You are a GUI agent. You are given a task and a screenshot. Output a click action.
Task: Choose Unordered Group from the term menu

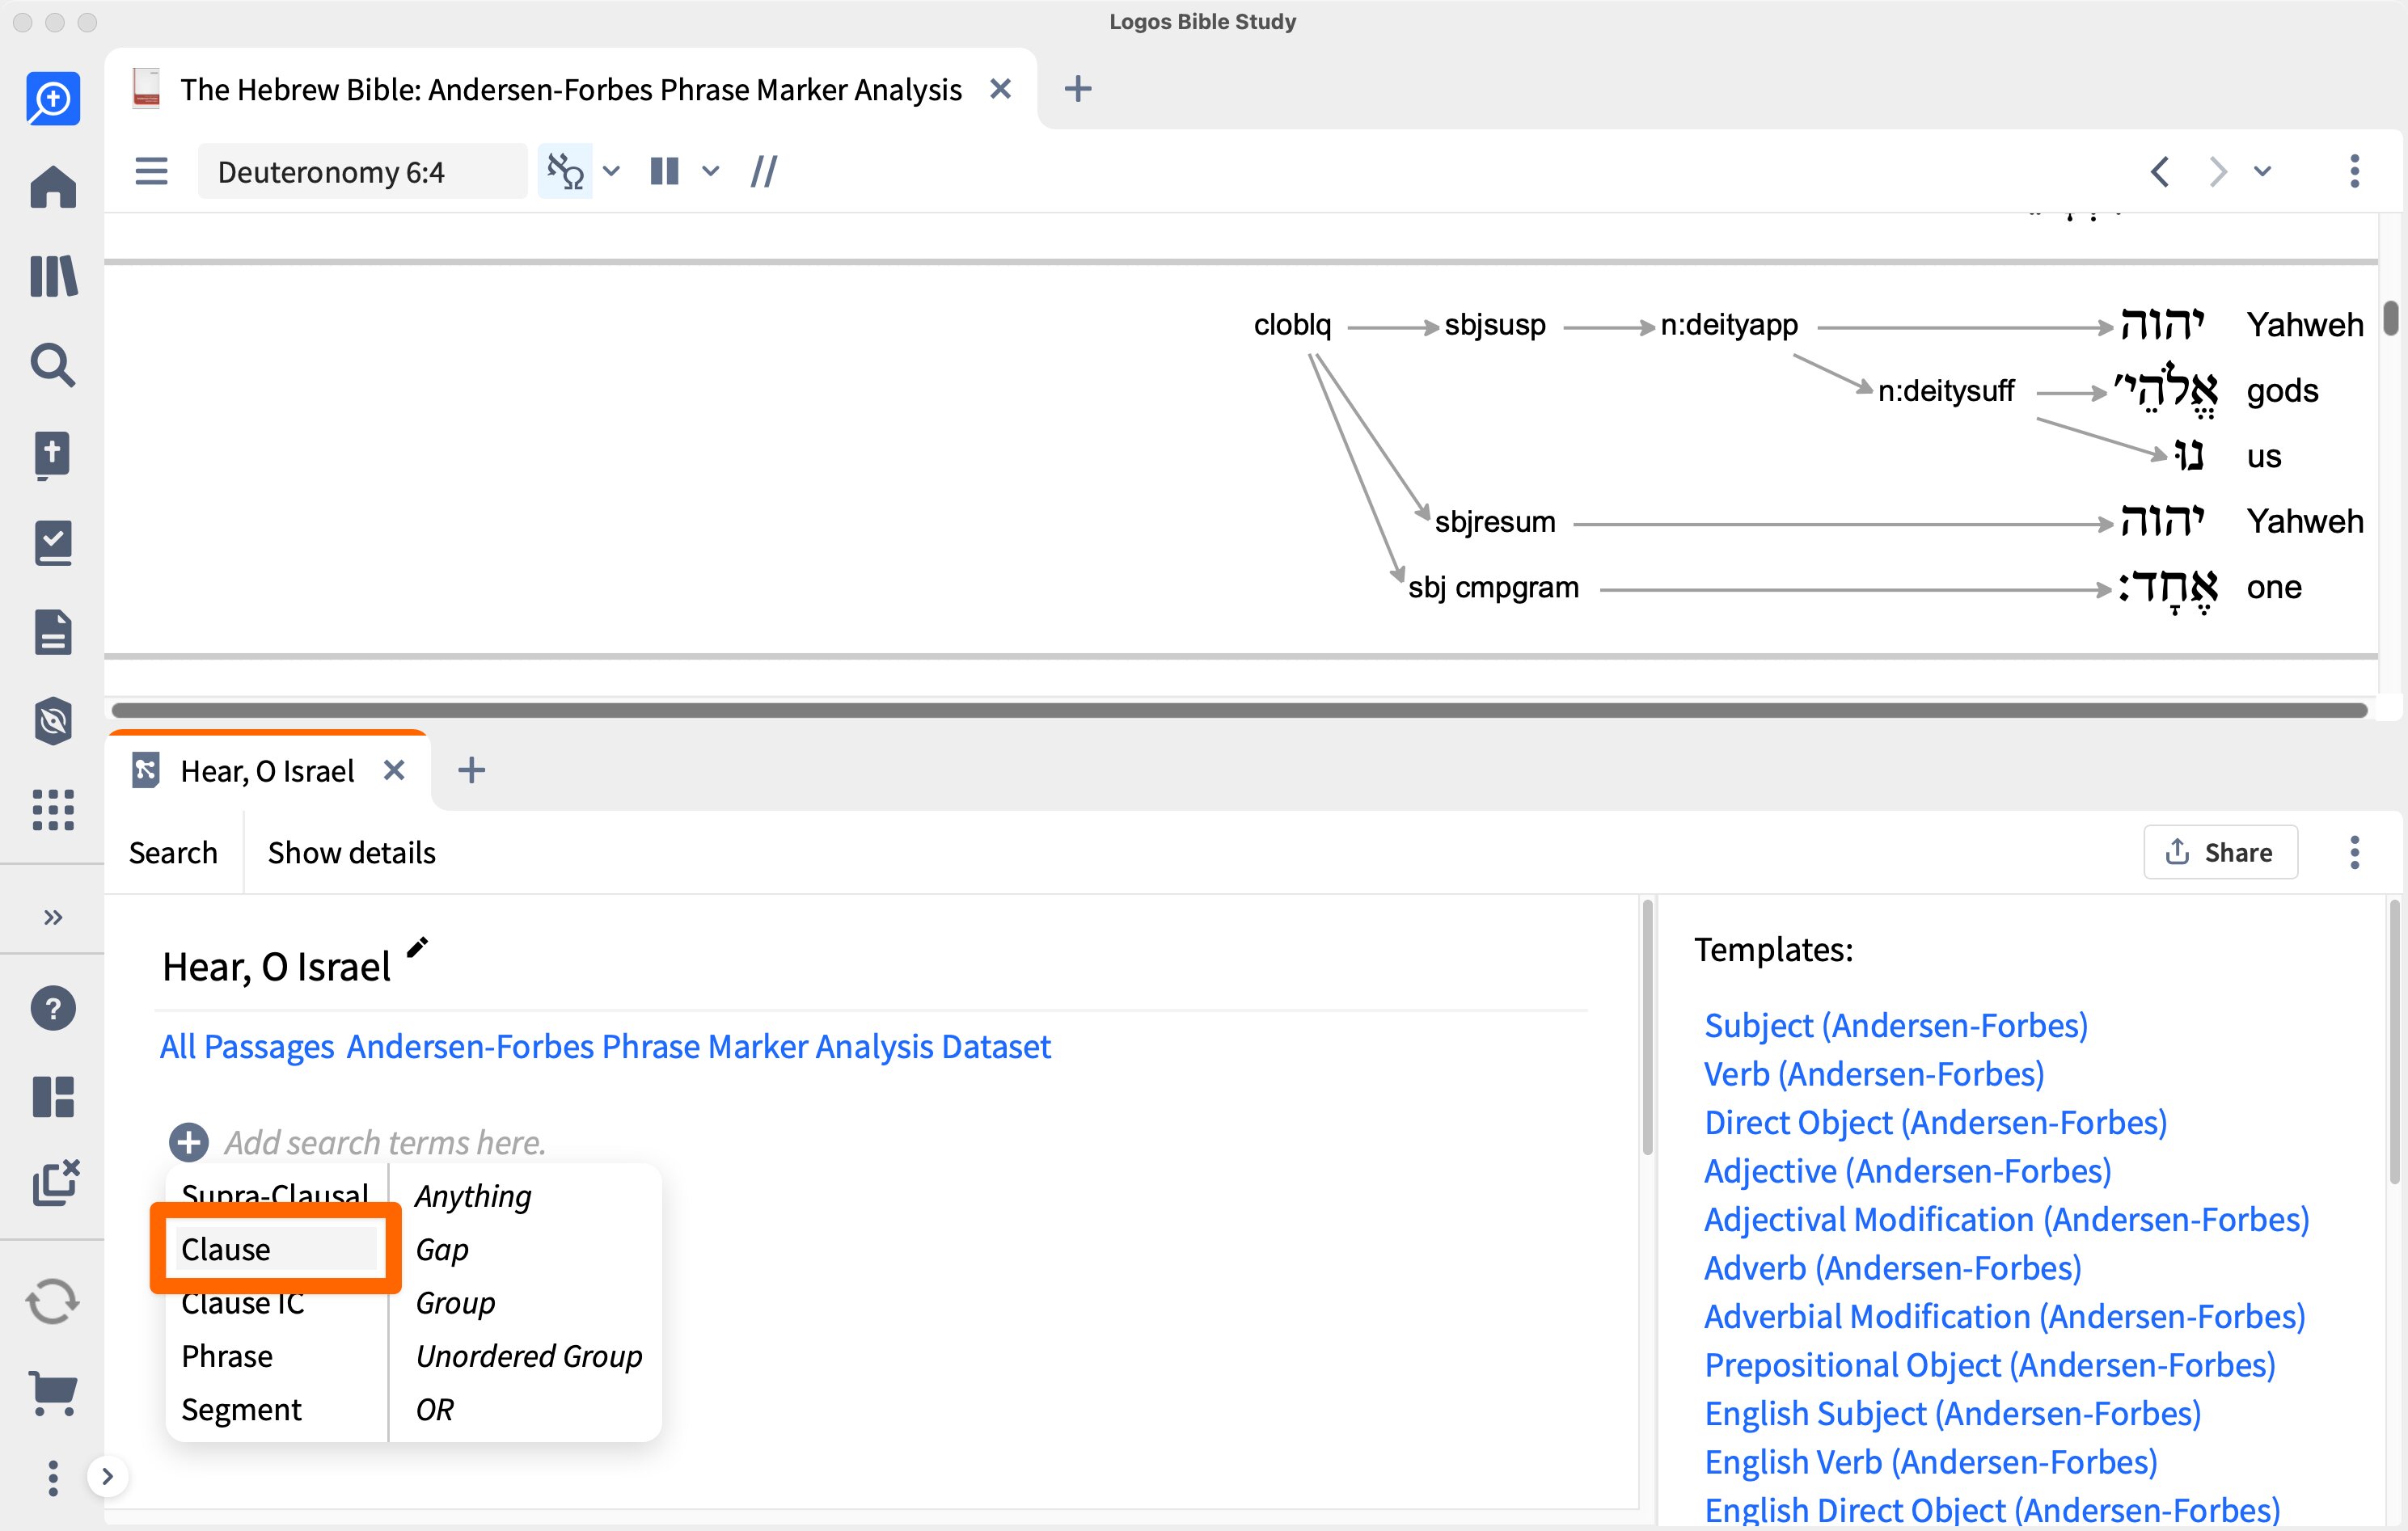(x=529, y=1356)
